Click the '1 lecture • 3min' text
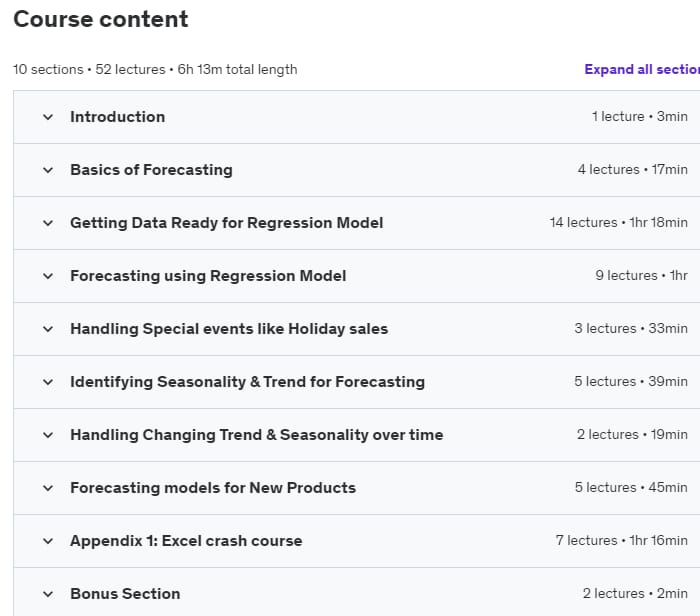This screenshot has width=700, height=616. pyautogui.click(x=640, y=117)
